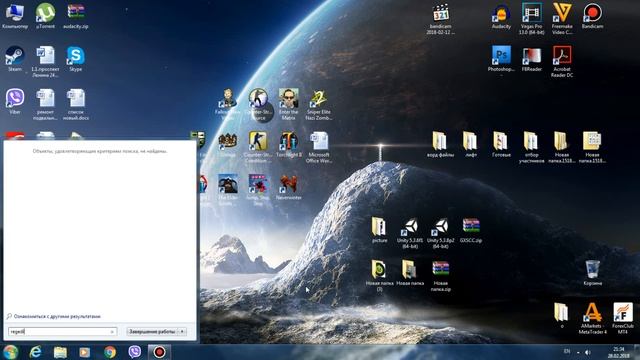
Task: Open the picture folder
Action: tap(380, 230)
